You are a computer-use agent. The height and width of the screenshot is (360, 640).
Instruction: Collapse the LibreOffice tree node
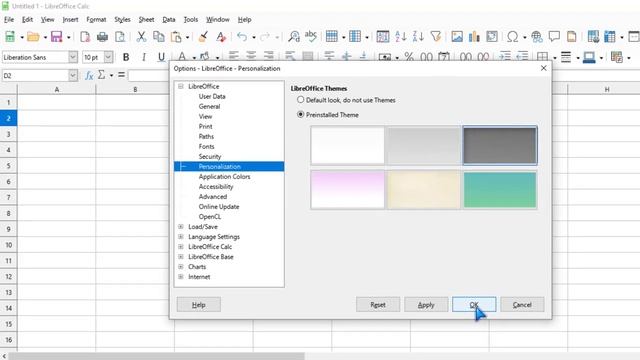(x=181, y=86)
